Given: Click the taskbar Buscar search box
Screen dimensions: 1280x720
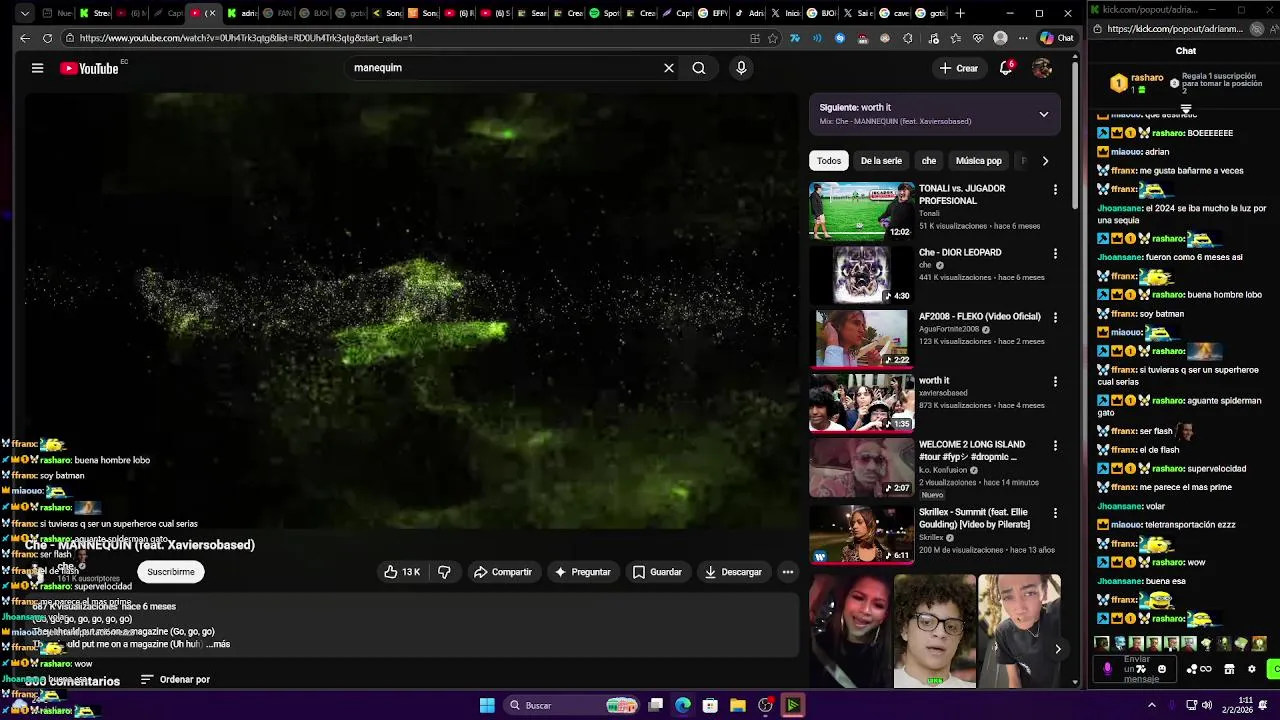Looking at the screenshot, I should 572,705.
